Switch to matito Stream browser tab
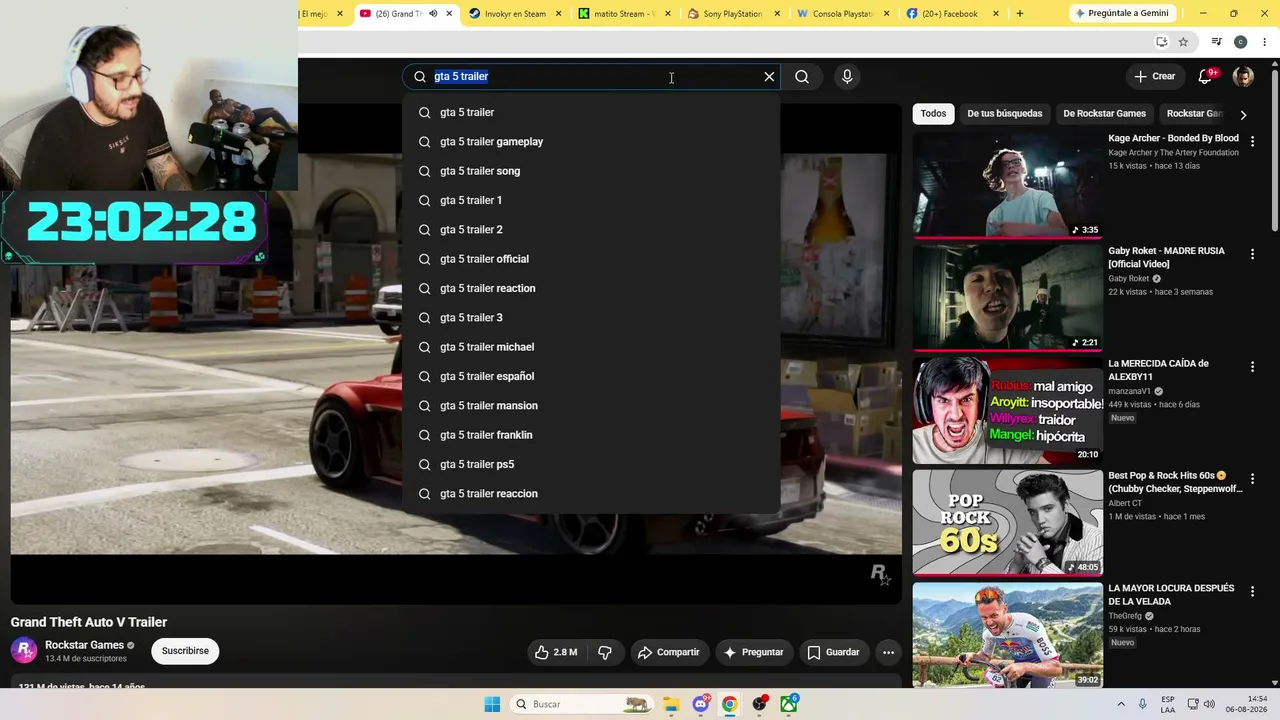 (x=624, y=14)
